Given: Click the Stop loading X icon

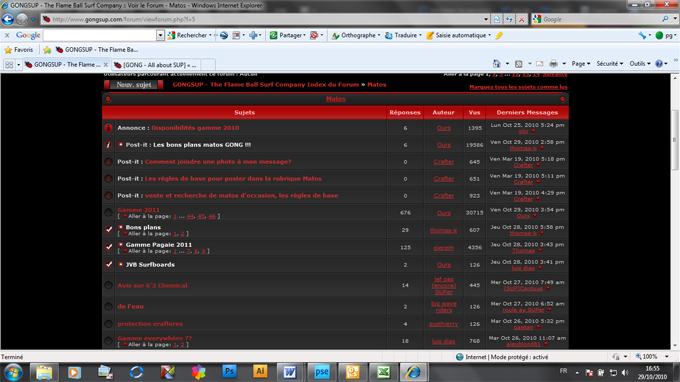Looking at the screenshot, I should tap(522, 19).
